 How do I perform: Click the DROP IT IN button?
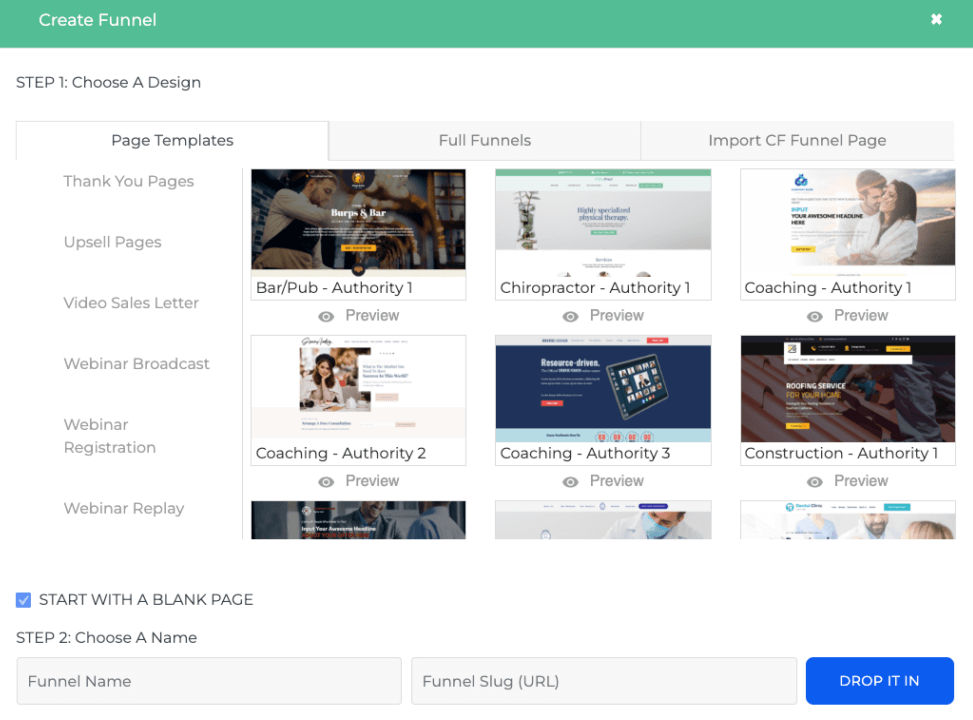click(879, 681)
